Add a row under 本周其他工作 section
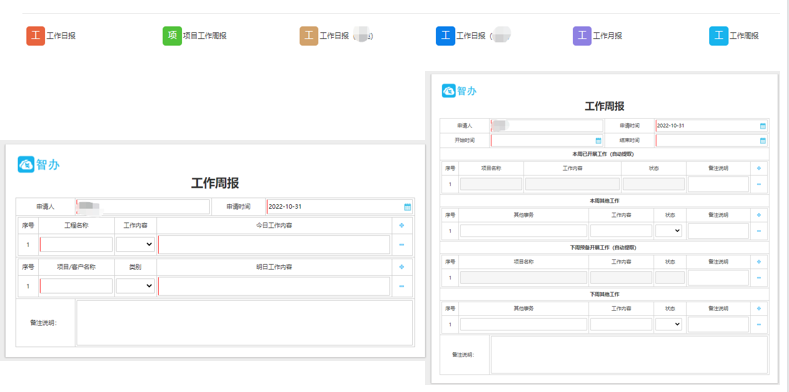The height and width of the screenshot is (392, 789). (759, 215)
